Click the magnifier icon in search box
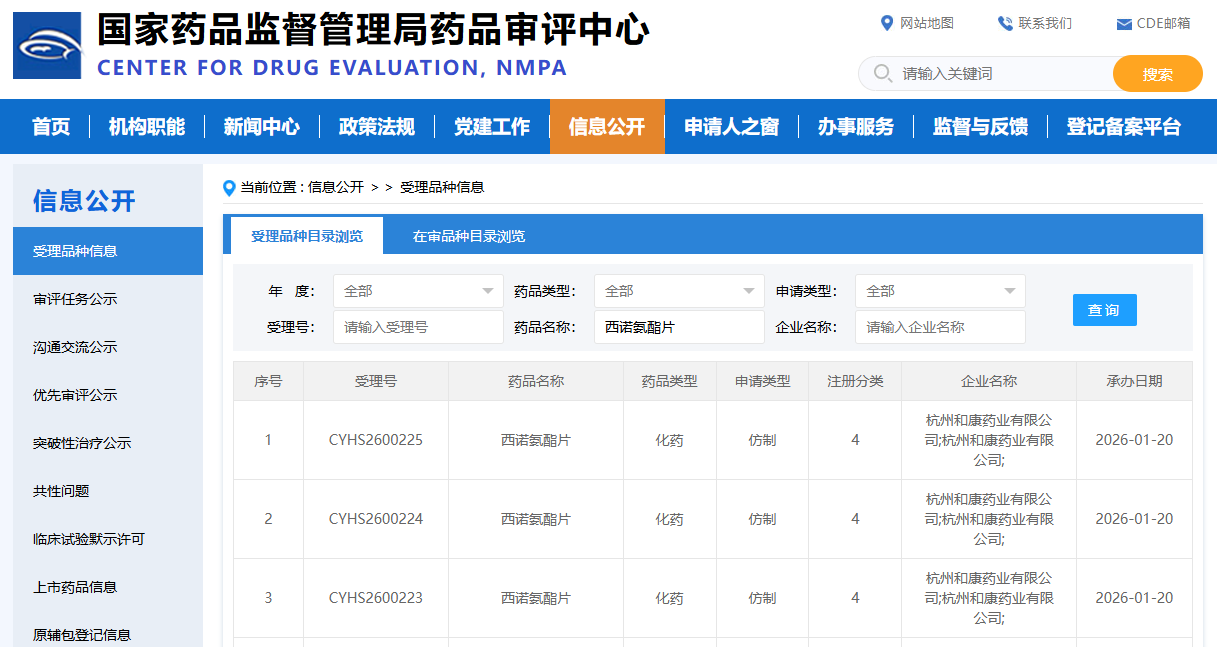The image size is (1217, 647). (x=882, y=73)
